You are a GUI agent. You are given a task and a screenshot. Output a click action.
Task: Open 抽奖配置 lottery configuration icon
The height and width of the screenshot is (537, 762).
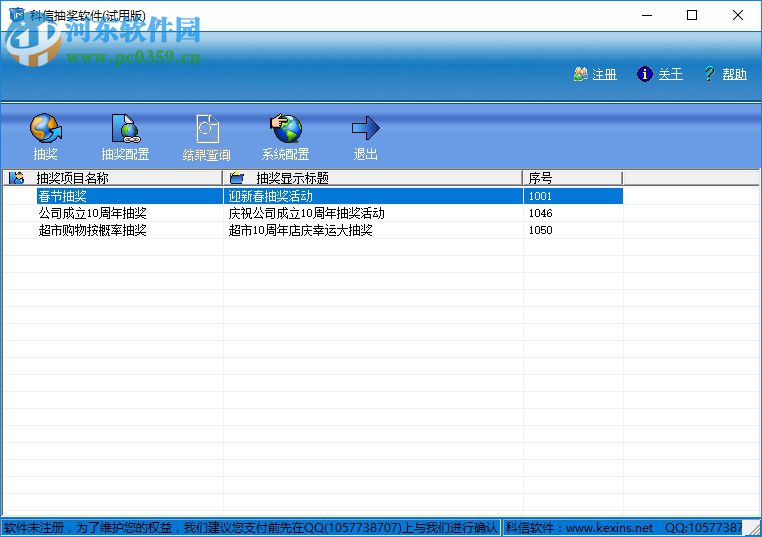(125, 128)
